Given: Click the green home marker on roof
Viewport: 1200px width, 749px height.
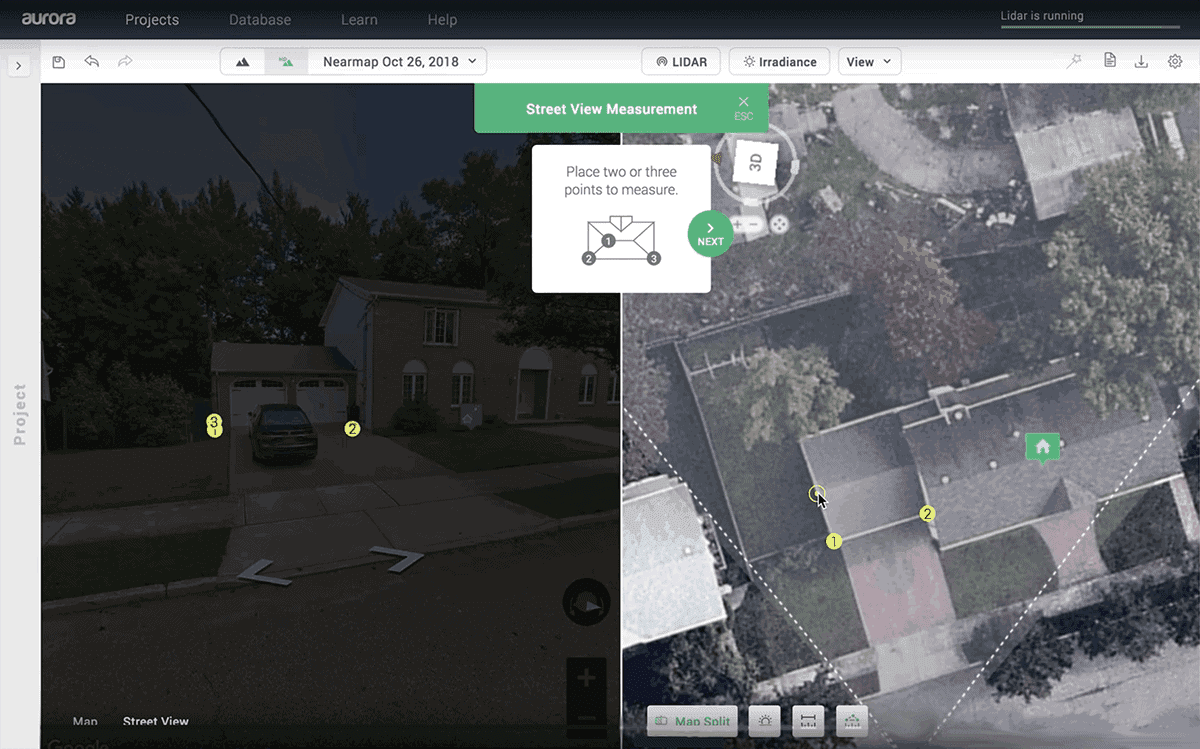Looking at the screenshot, I should coord(1042,447).
